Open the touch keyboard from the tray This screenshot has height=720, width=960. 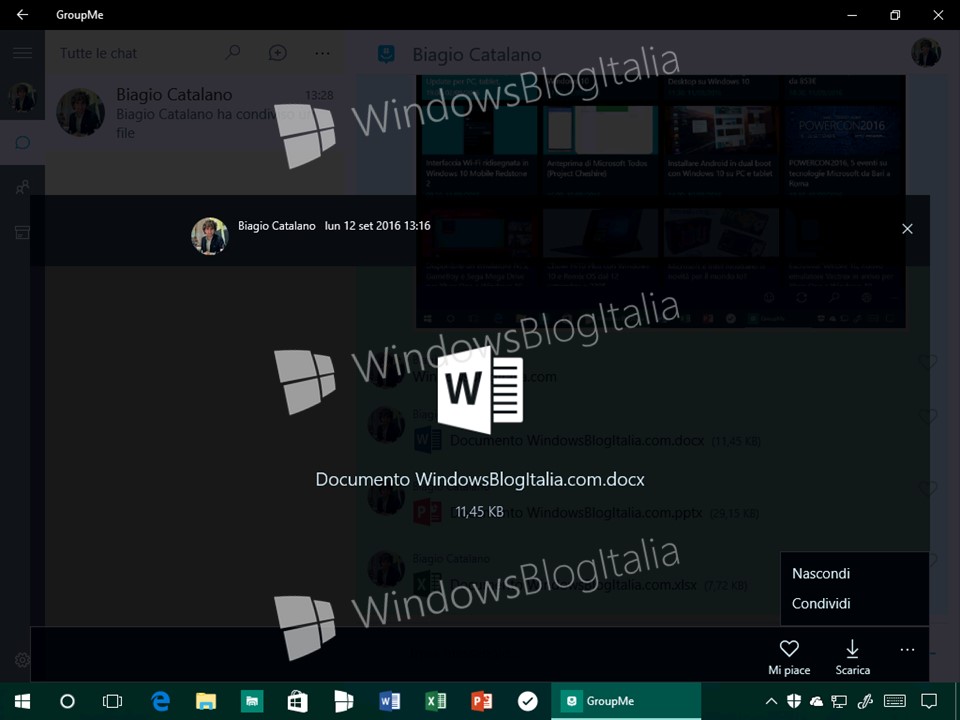[895, 701]
